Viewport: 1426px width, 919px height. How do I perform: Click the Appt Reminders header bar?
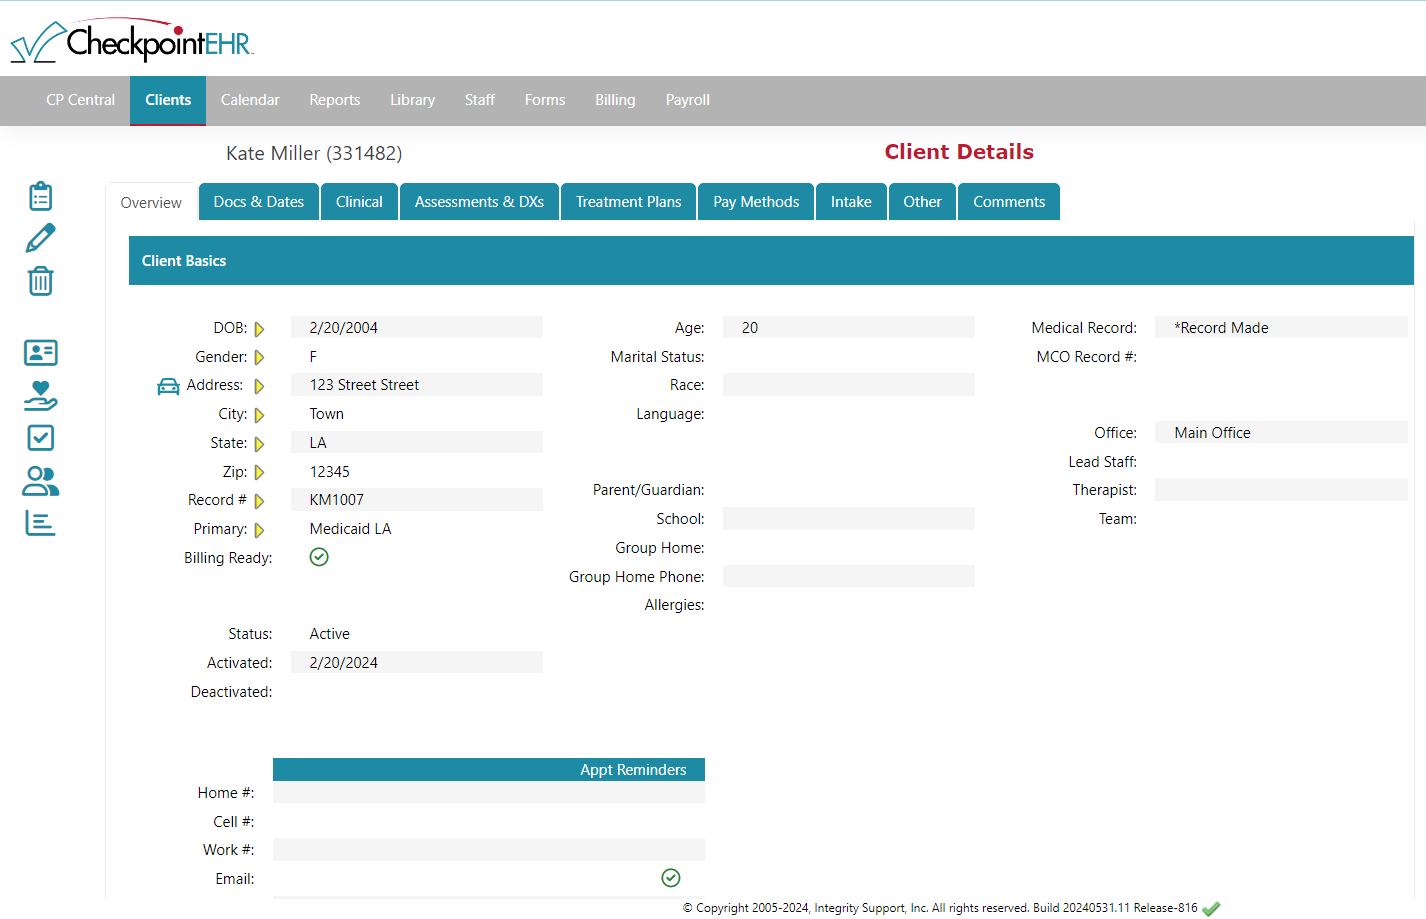coord(488,769)
